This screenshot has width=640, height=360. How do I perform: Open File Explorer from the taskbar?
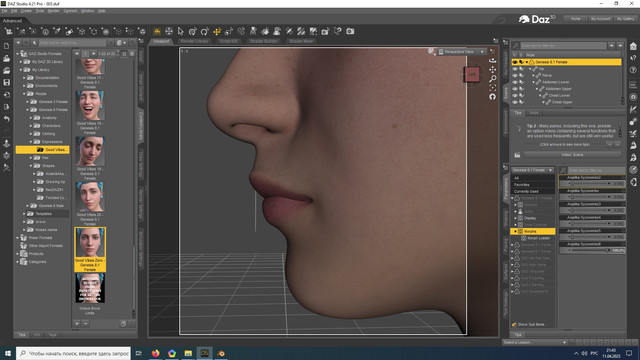click(188, 353)
